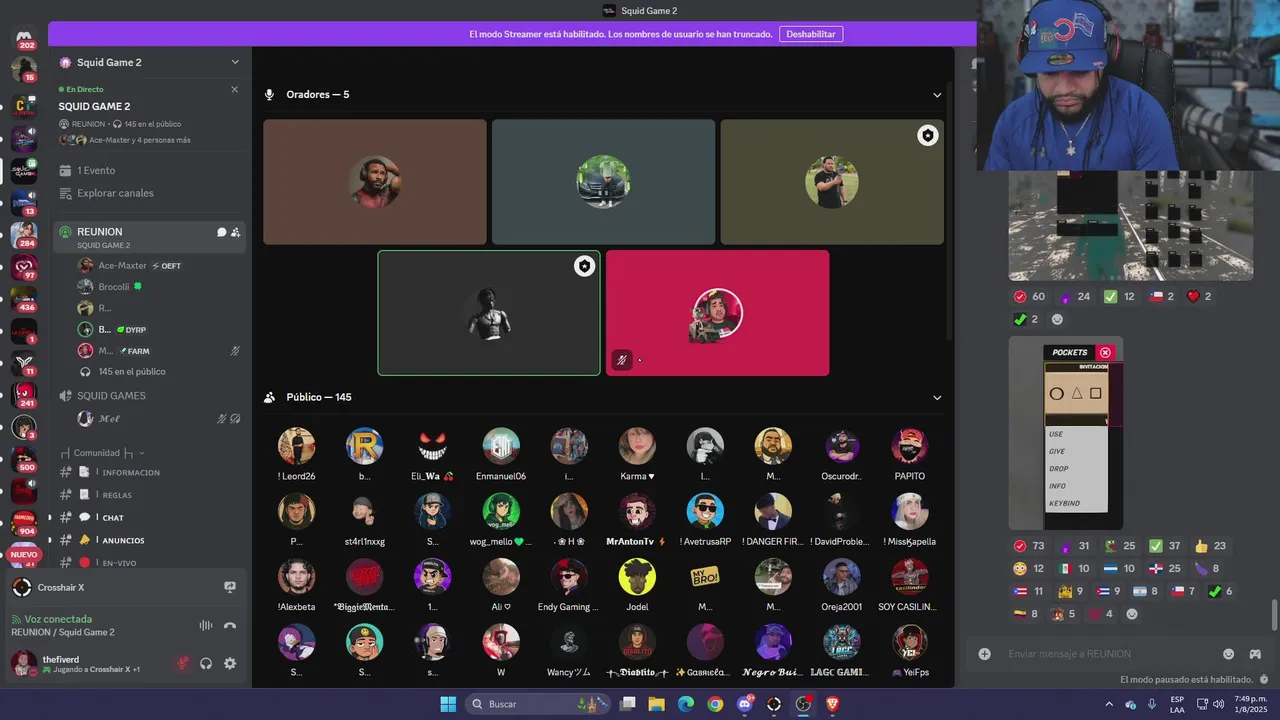This screenshot has width=1280, height=720.
Task: Open Microsoft Edge from the taskbar
Action: 685,704
